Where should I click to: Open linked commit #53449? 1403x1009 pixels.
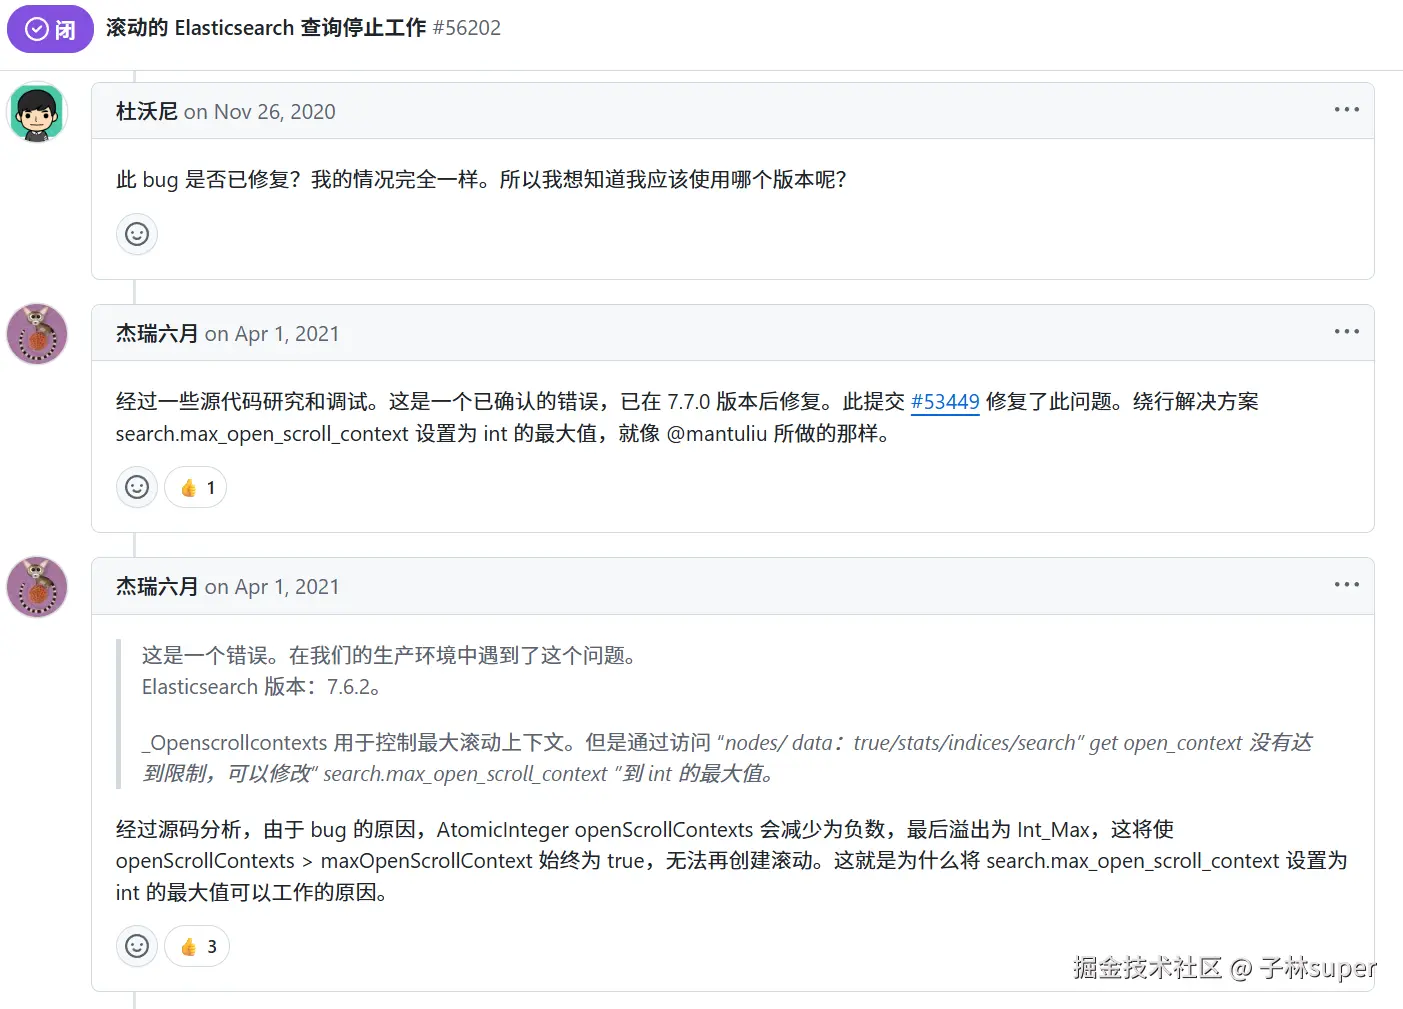[945, 402]
